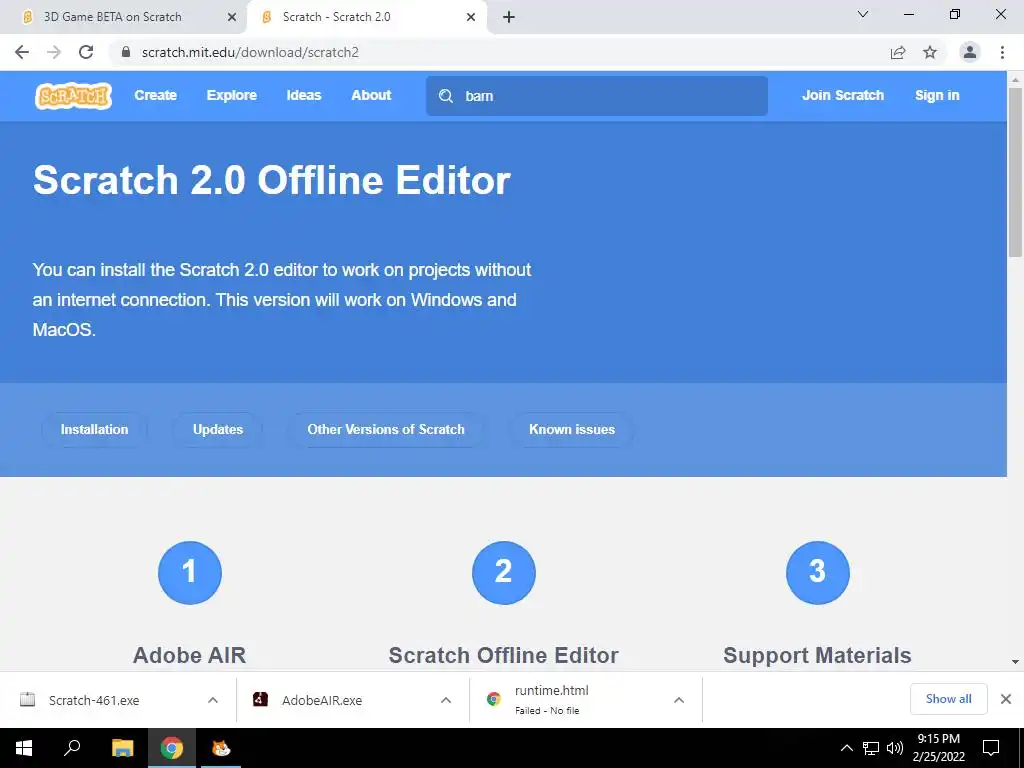Select the Scratch - Scratch 2.0 tab
Image resolution: width=1024 pixels, height=768 pixels.
tap(366, 17)
